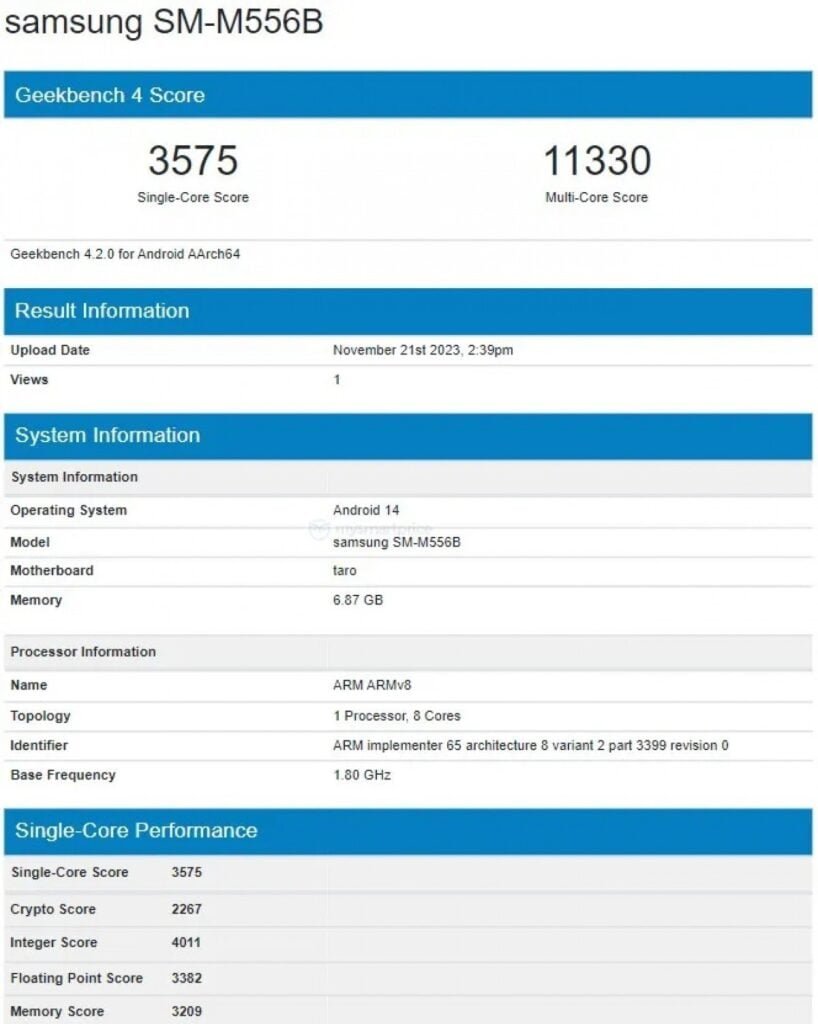Expand the Processor Information subsection
This screenshot has width=818, height=1024.
83,652
